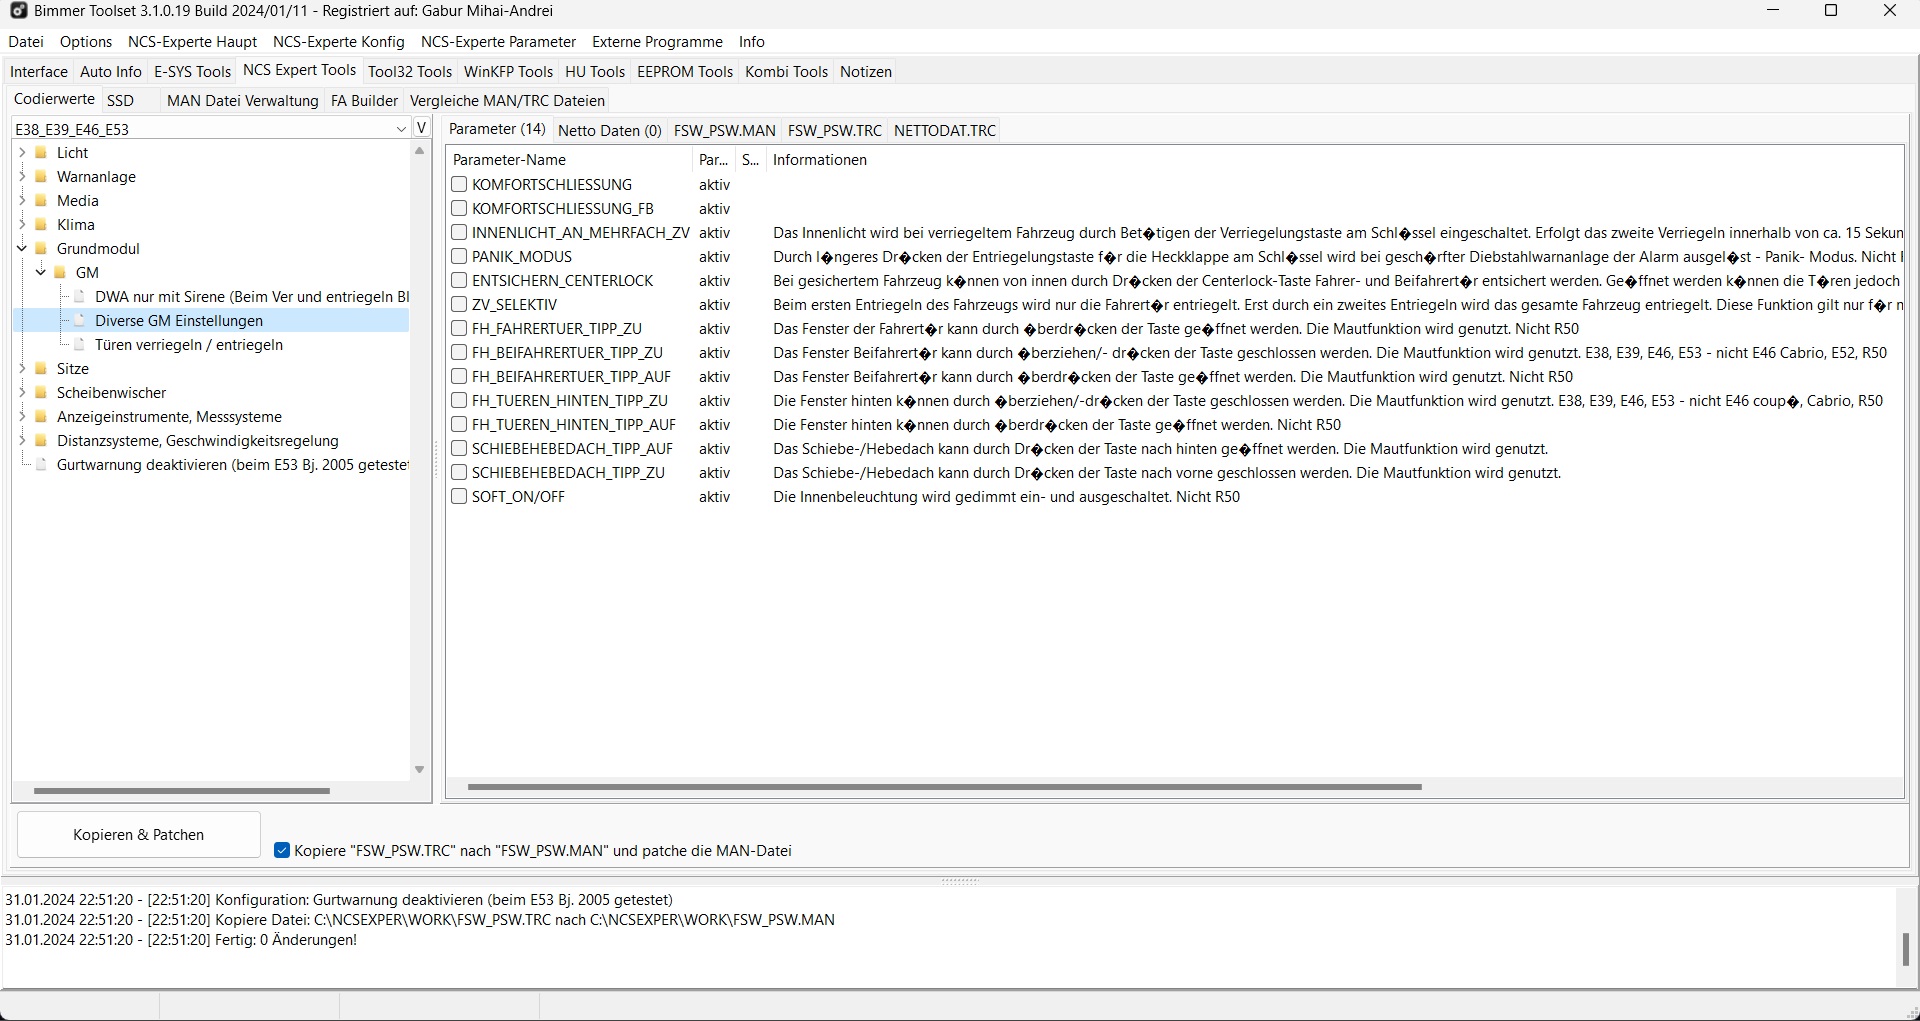Click the parameter list horizontal scrollbar

(x=944, y=787)
